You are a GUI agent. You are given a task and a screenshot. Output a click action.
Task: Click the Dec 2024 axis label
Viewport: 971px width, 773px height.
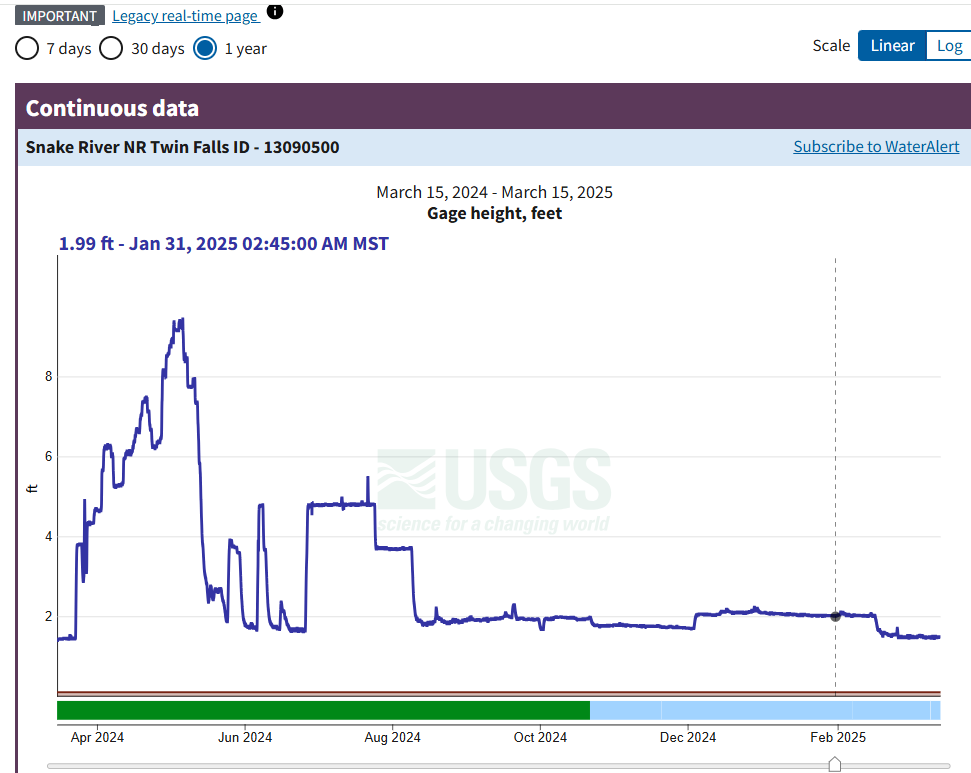[688, 738]
